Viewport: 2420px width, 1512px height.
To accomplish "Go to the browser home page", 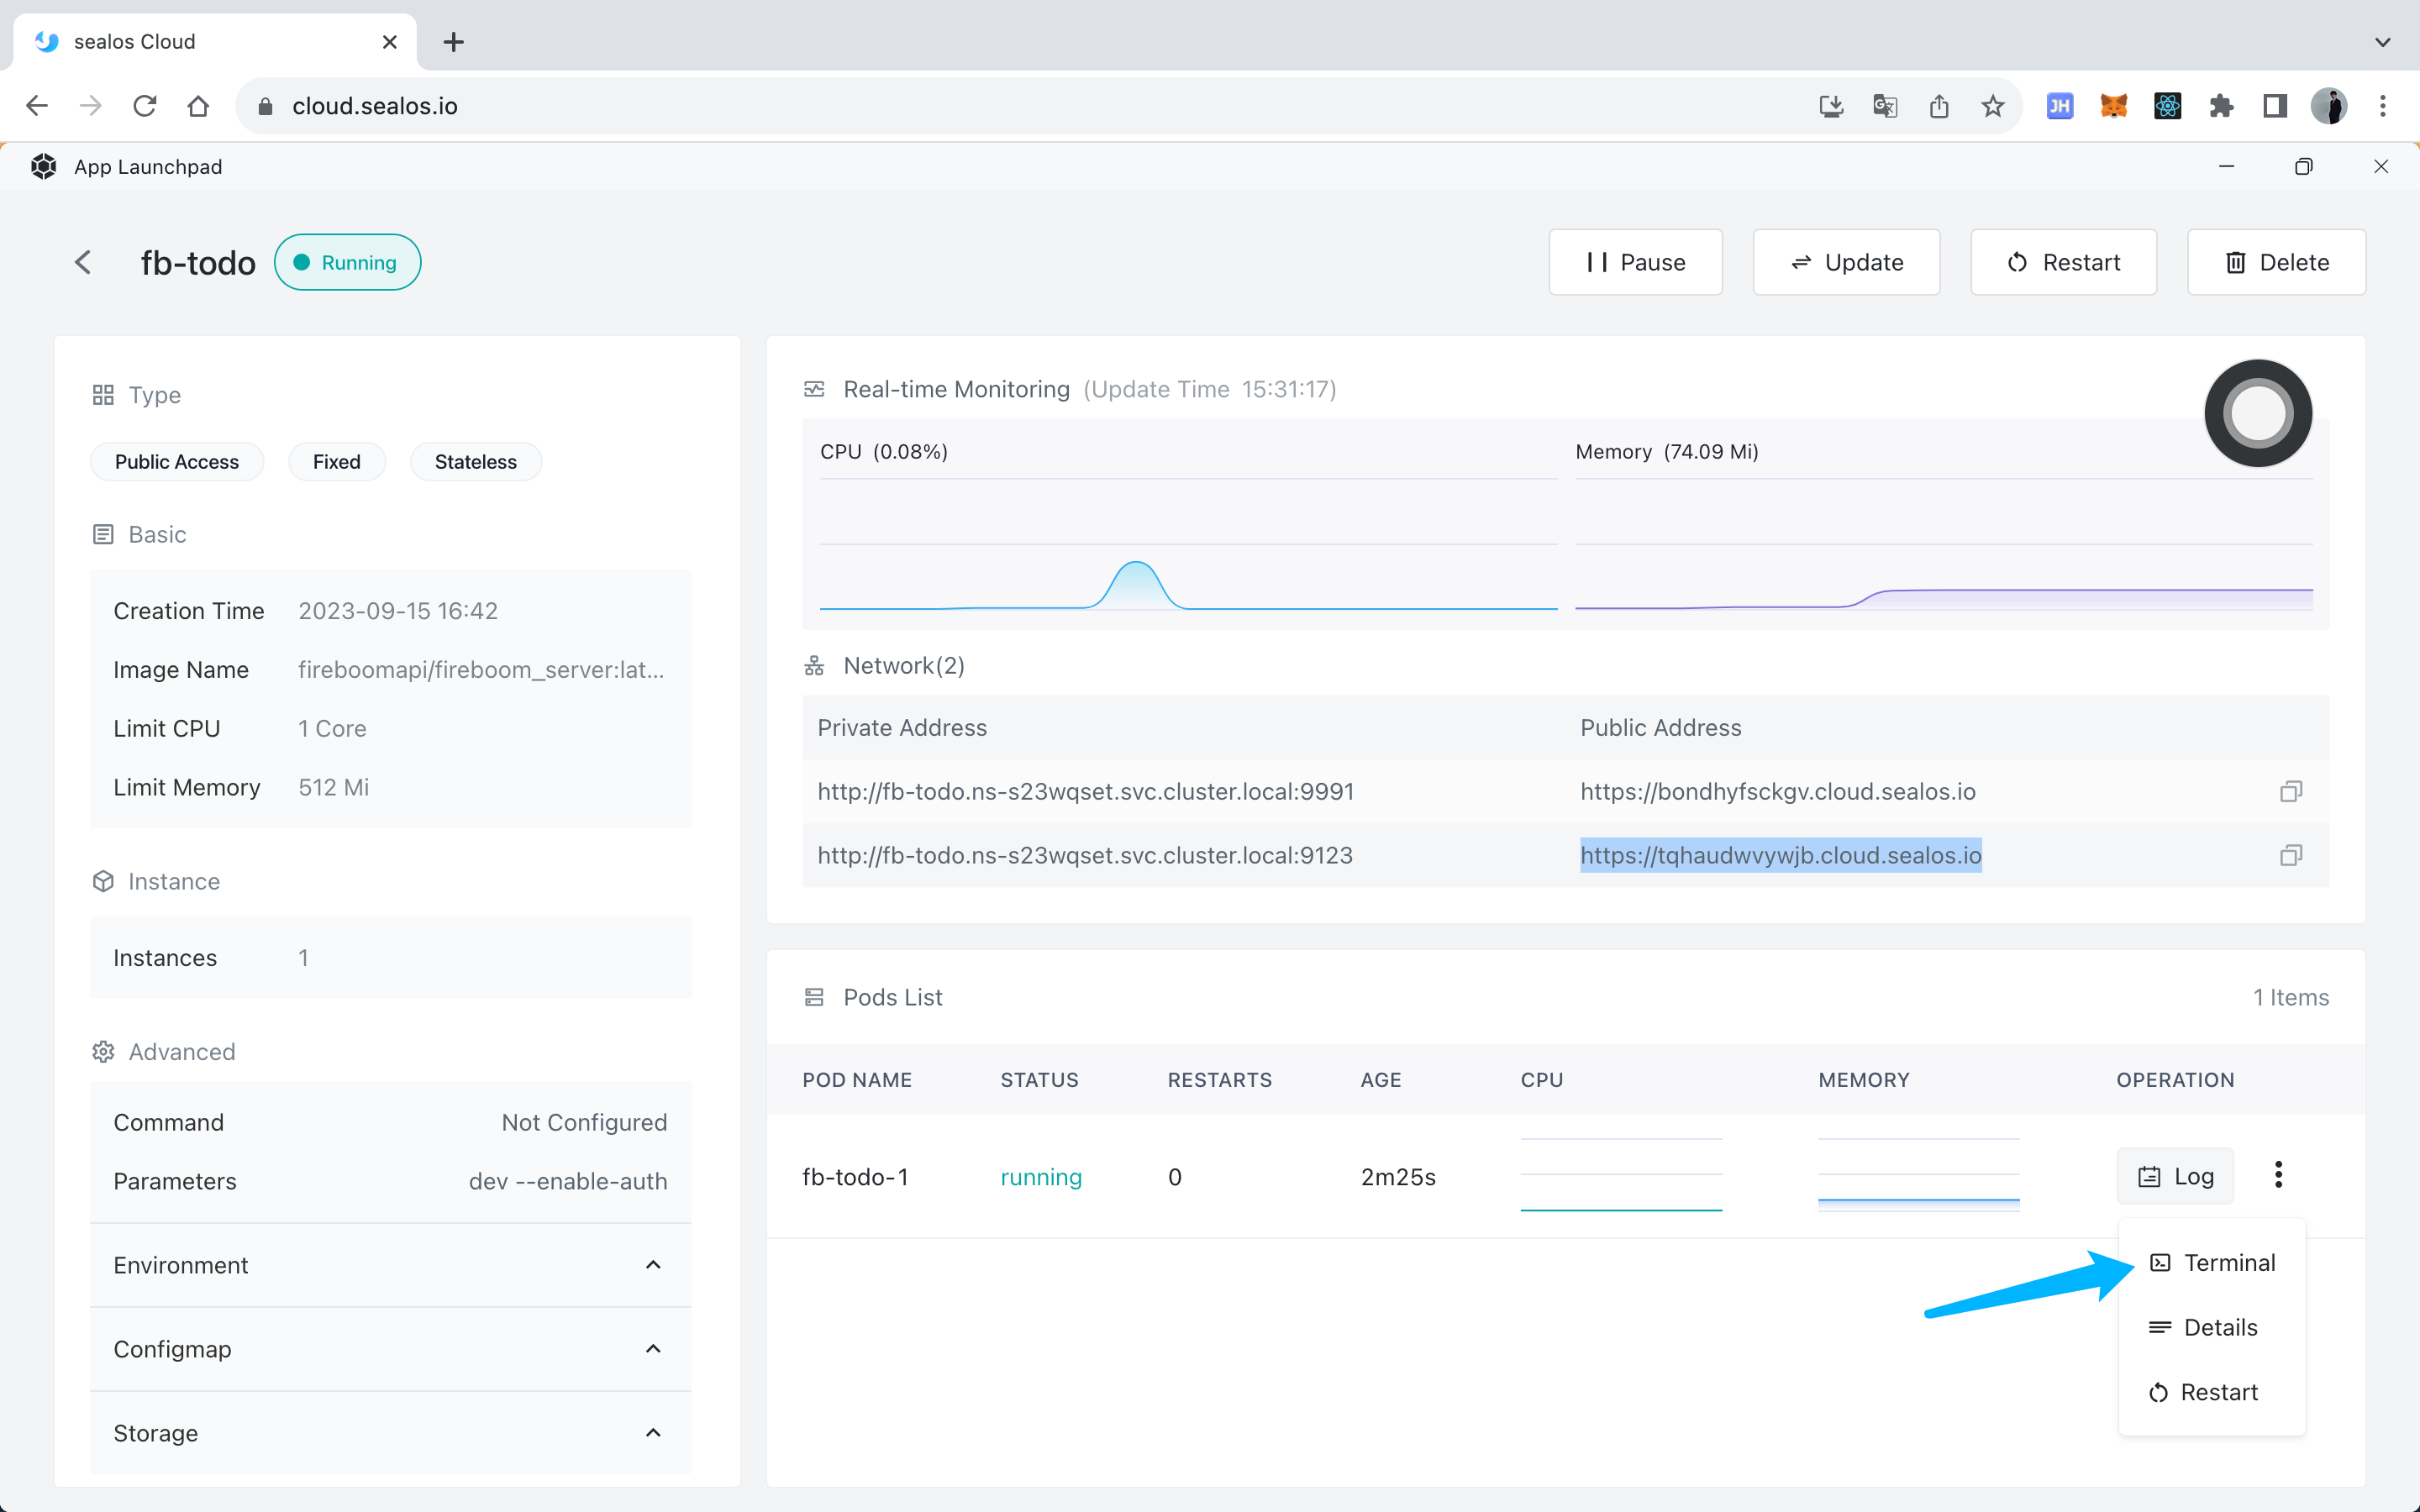I will click(x=198, y=106).
